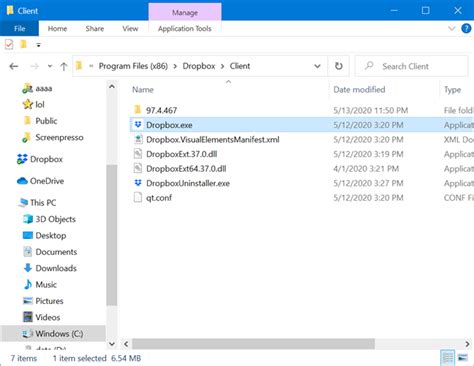474x366 pixels.
Task: Switch to the View ribbon tab
Action: click(x=130, y=29)
